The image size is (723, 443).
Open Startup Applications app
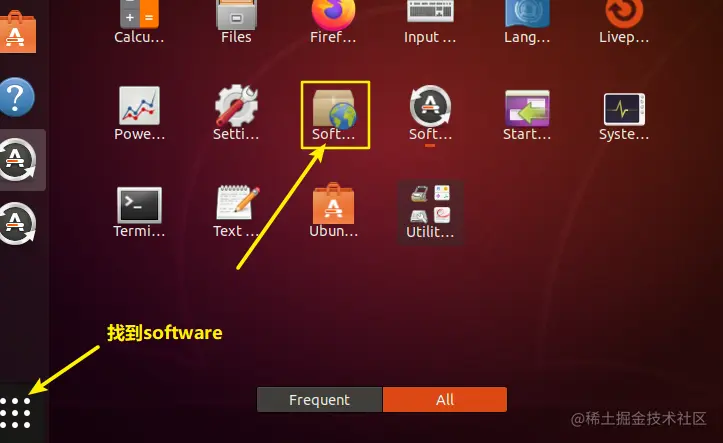(x=527, y=114)
